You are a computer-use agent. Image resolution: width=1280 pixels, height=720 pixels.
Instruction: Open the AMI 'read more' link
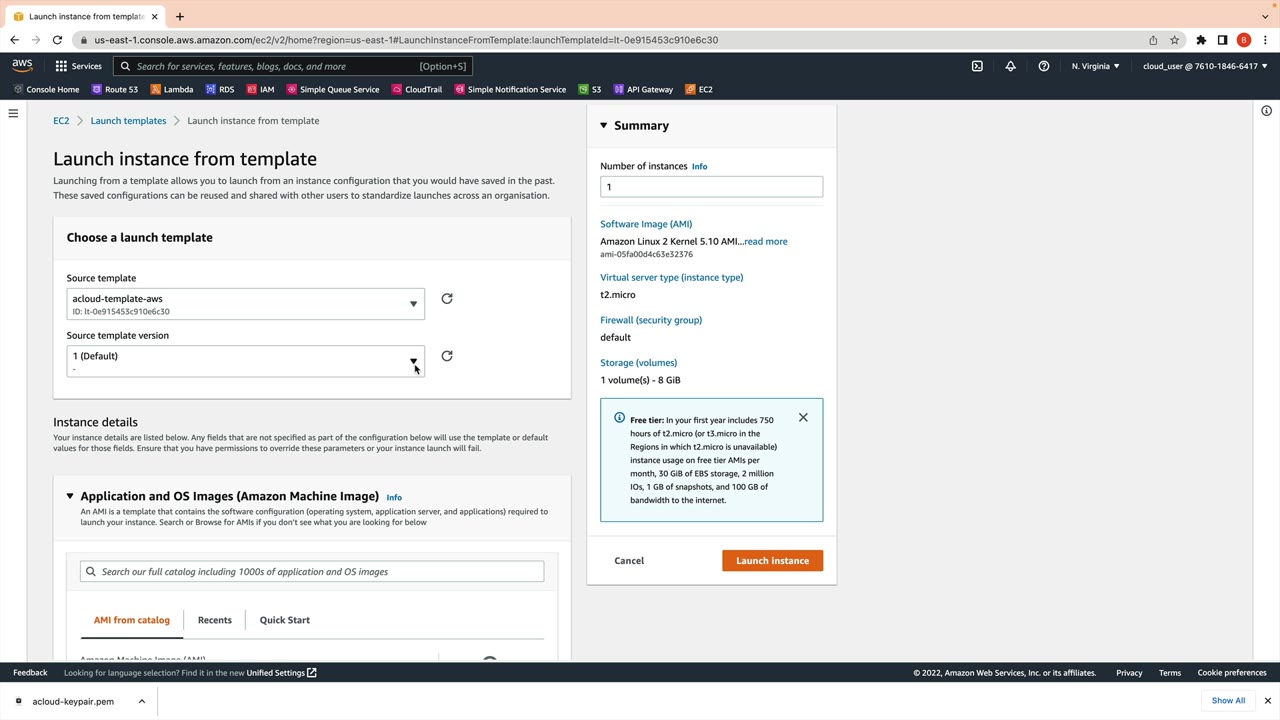pyautogui.click(x=766, y=242)
